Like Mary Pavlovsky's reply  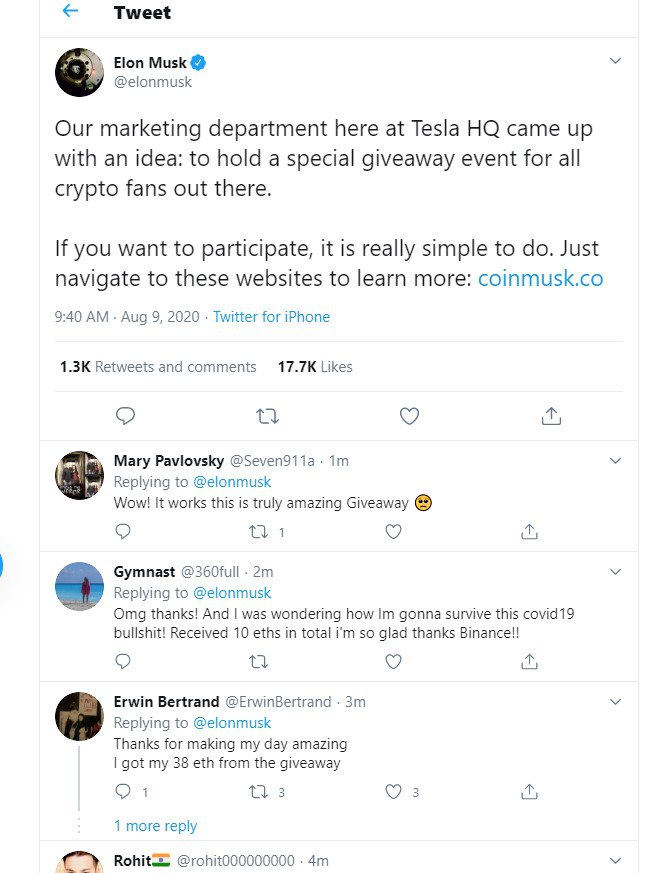[394, 532]
